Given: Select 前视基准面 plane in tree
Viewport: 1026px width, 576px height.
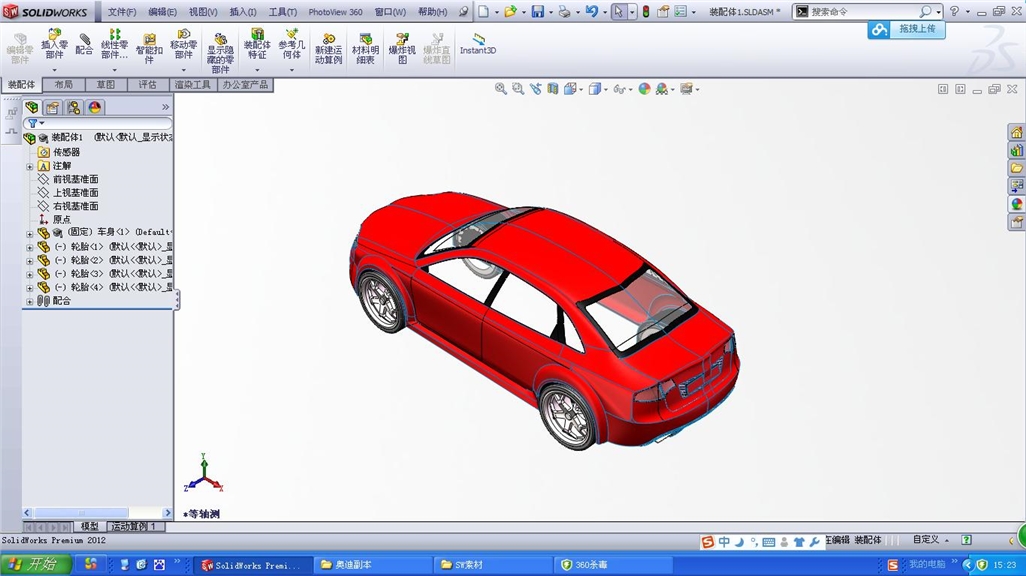Looking at the screenshot, I should [75, 179].
